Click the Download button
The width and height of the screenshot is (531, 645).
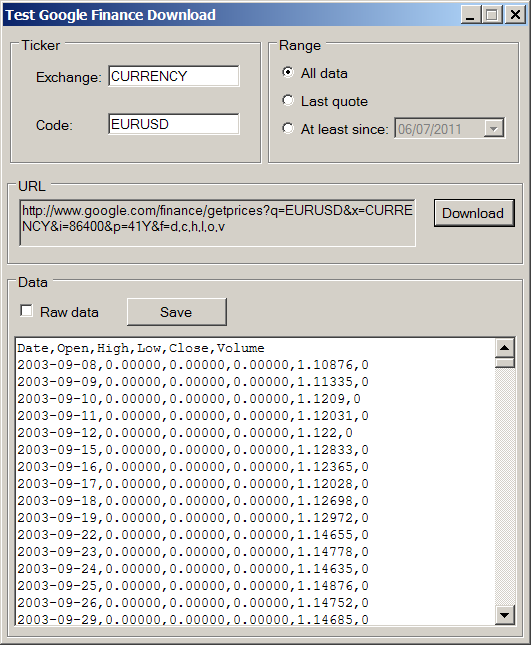click(x=474, y=213)
